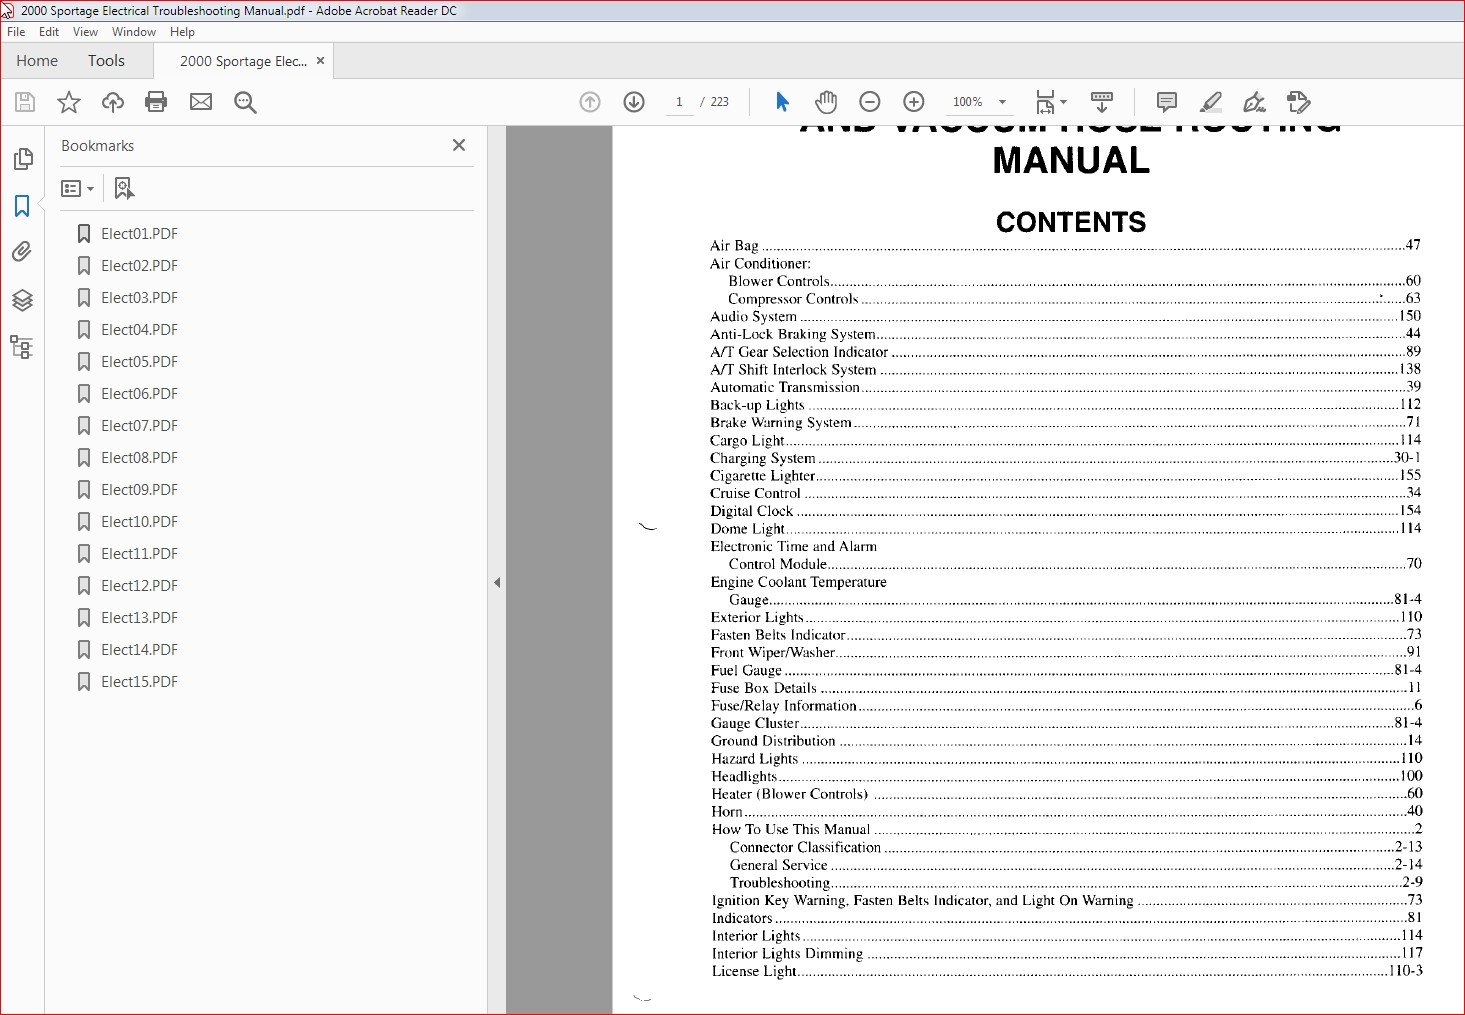Zoom out with minus icon
Viewport: 1465px width, 1015px height.
tap(870, 102)
